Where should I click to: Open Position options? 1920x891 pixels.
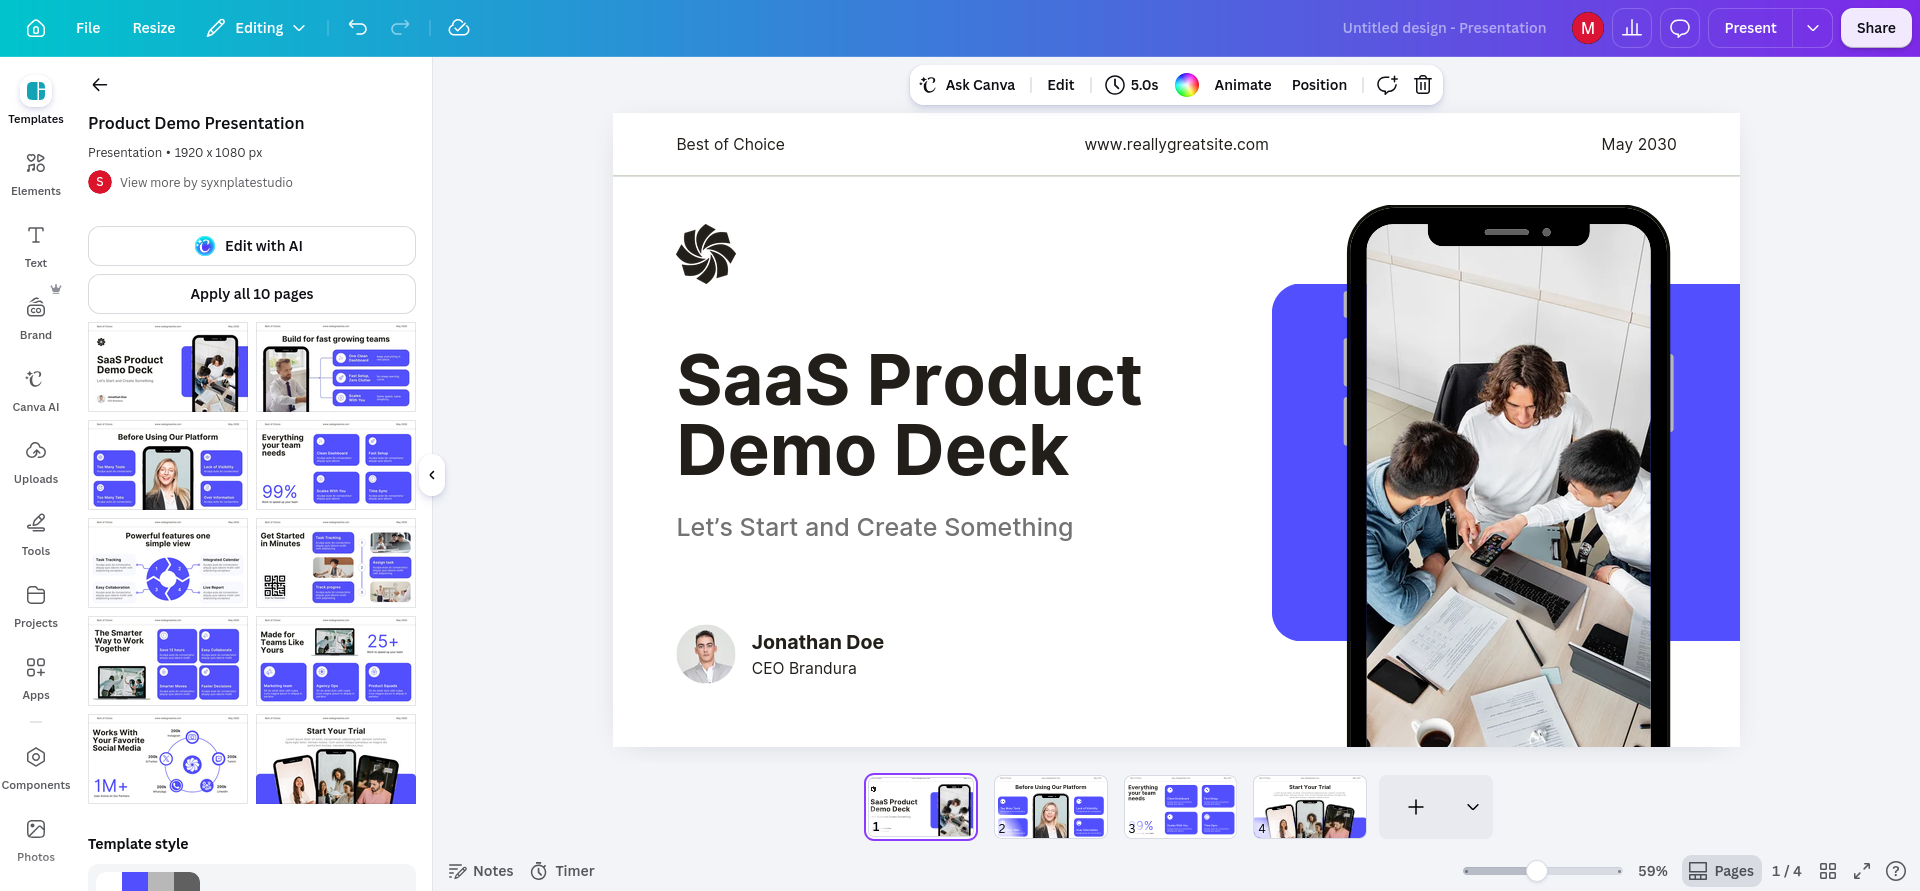pos(1319,85)
